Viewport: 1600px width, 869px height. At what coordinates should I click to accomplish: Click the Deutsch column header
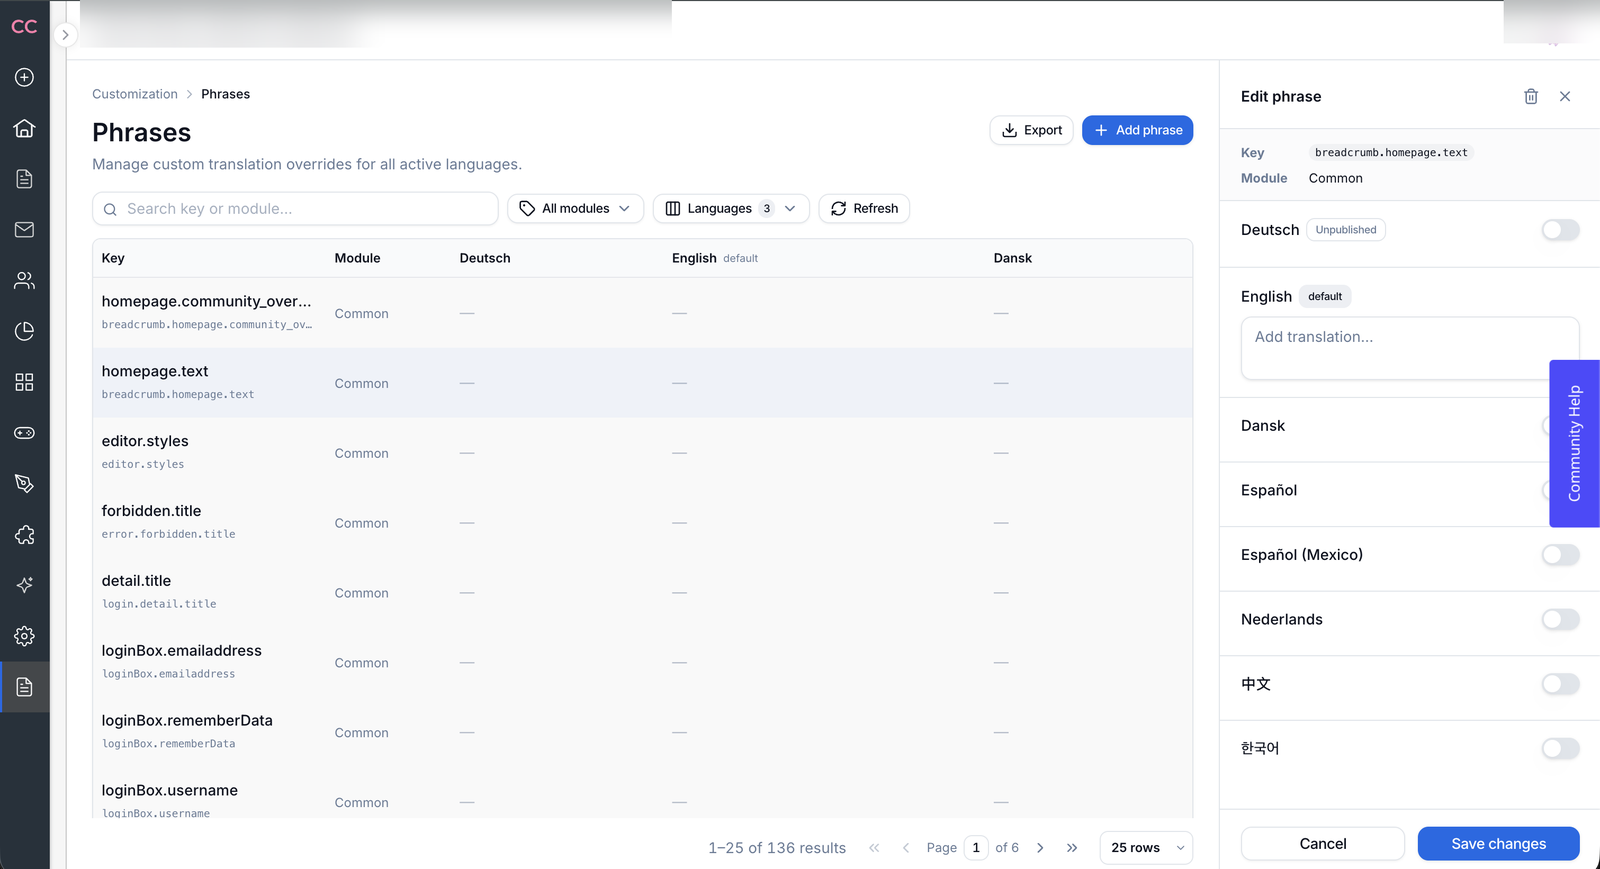485,258
